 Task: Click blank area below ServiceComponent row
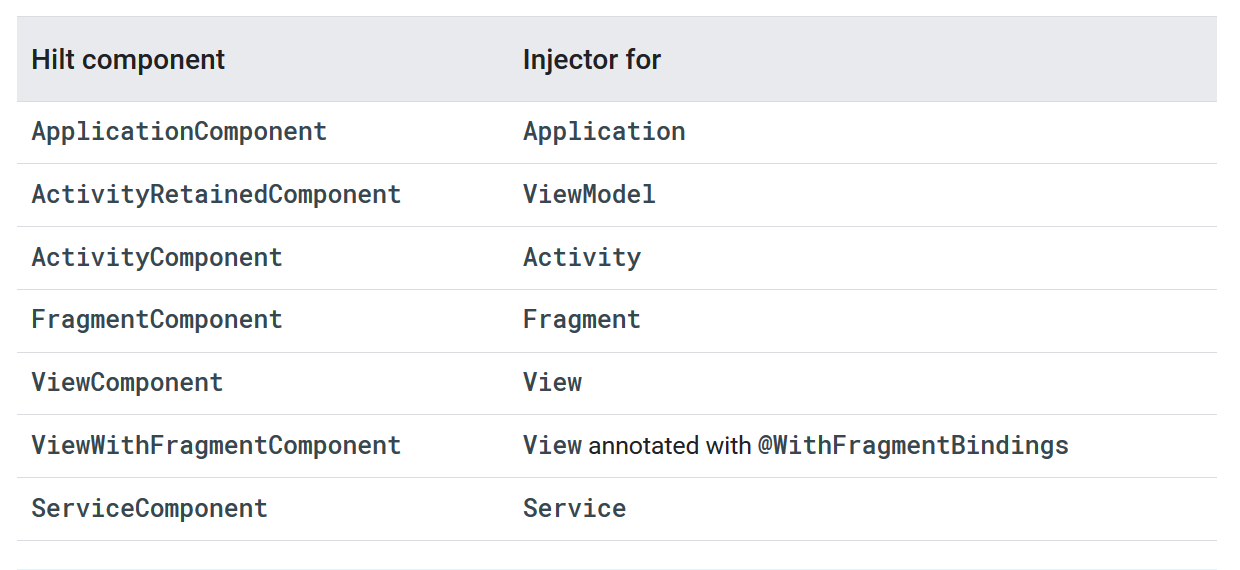[616, 555]
